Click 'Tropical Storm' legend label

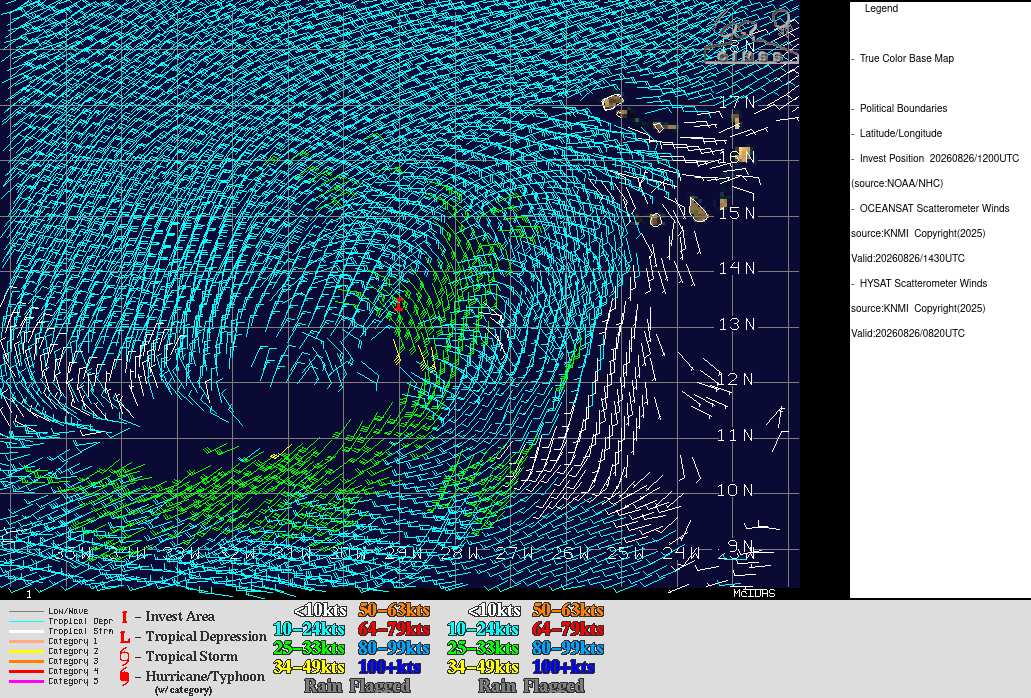pyautogui.click(x=192, y=657)
